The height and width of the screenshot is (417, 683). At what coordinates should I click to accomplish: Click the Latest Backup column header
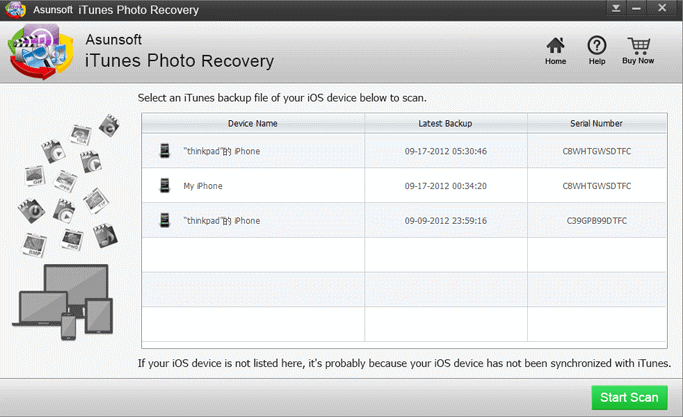pyautogui.click(x=446, y=123)
